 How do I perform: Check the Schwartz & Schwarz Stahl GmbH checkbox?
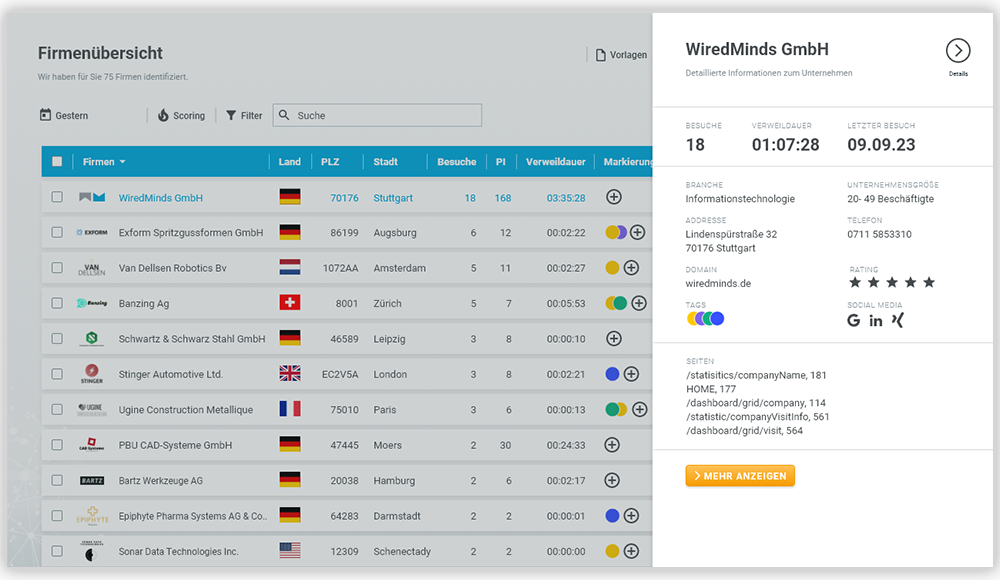coord(57,339)
